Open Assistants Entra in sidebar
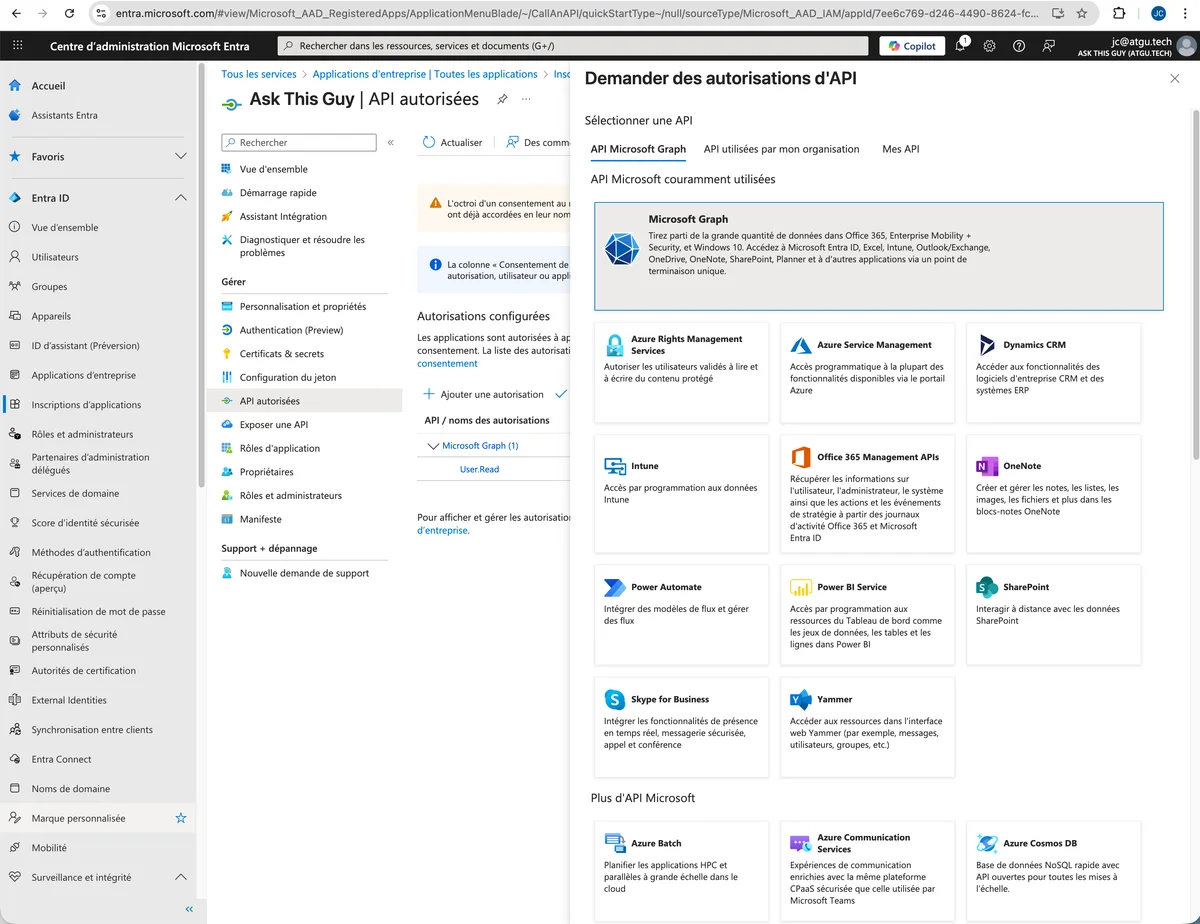 point(64,115)
